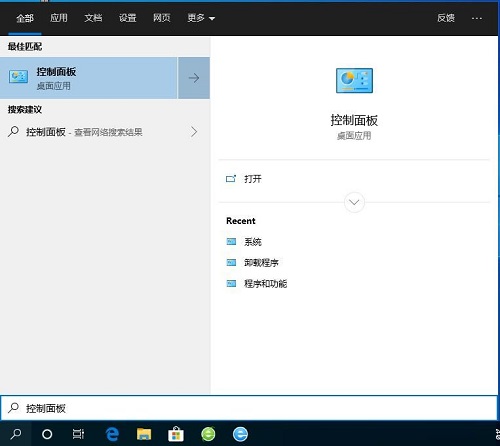
Task: Expand chevron on 查看网络搜索结果 row
Action: click(x=194, y=132)
